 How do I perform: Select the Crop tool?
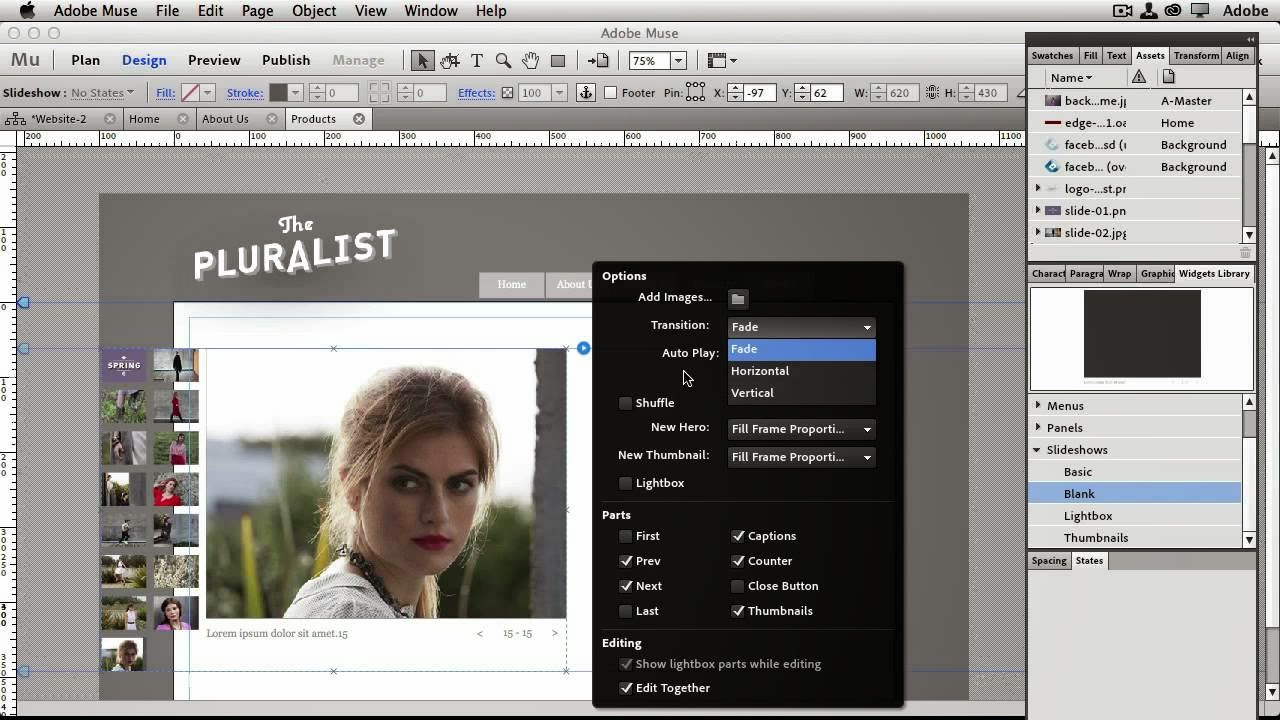point(450,61)
